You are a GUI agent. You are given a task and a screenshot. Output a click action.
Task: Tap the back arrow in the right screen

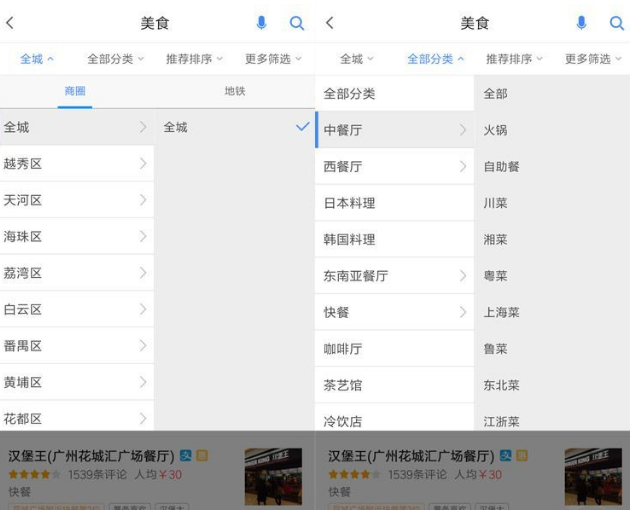(330, 23)
